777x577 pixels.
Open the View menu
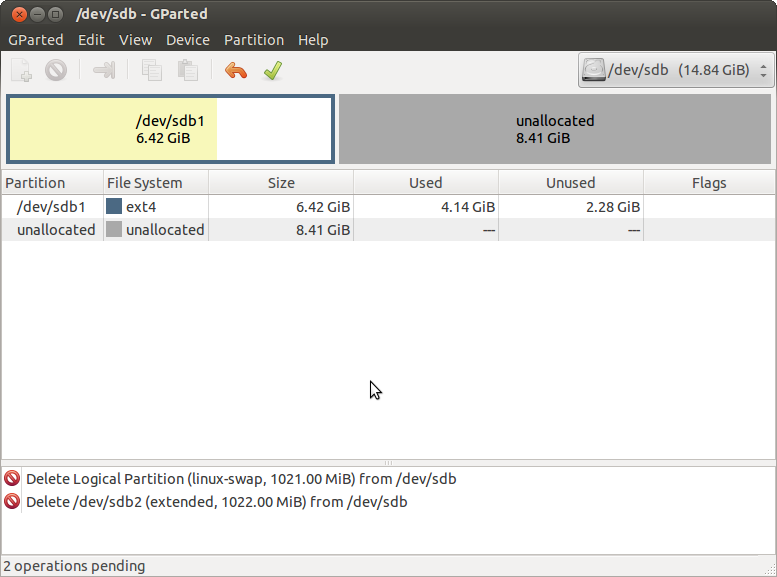tap(135, 40)
